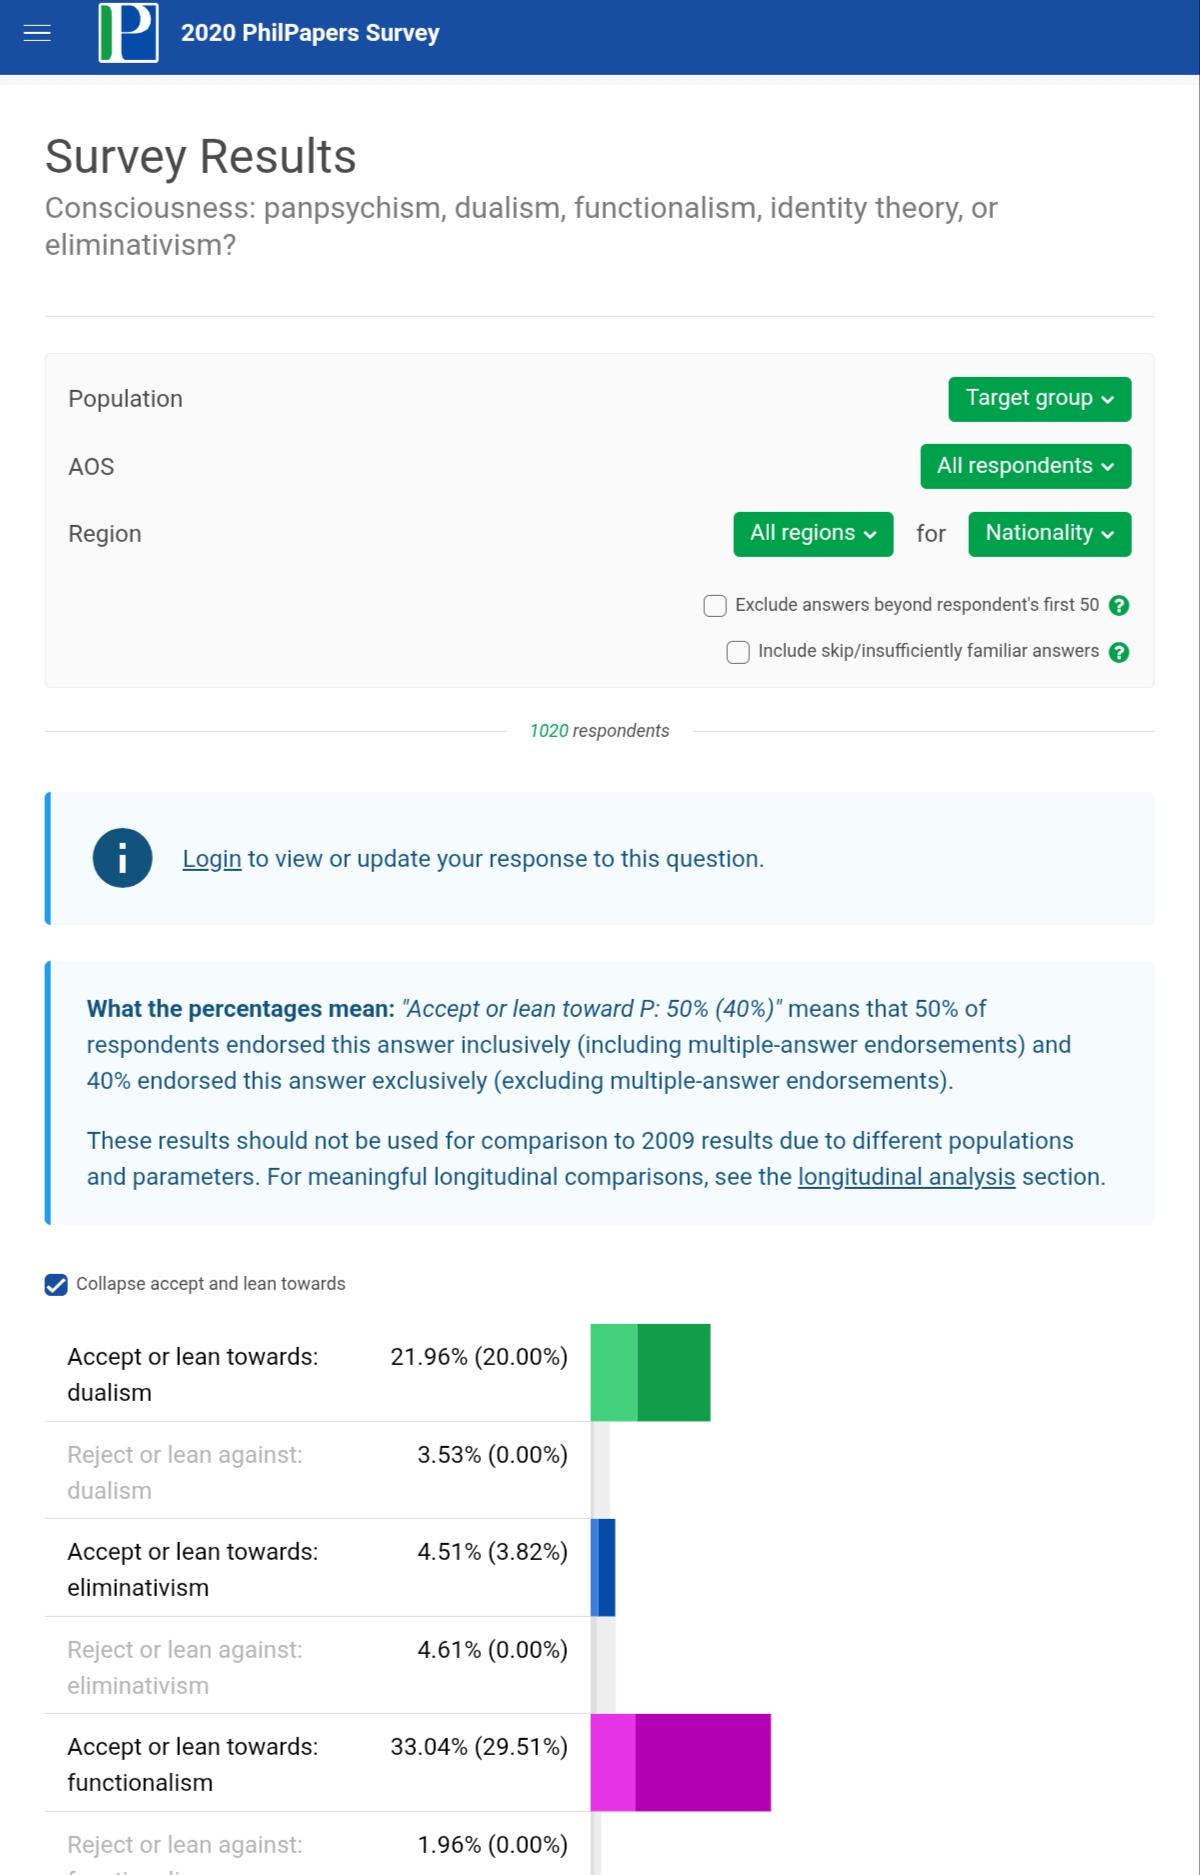The width and height of the screenshot is (1200, 1875).
Task: Open the All respondents AOS dropdown
Action: pyautogui.click(x=1025, y=466)
